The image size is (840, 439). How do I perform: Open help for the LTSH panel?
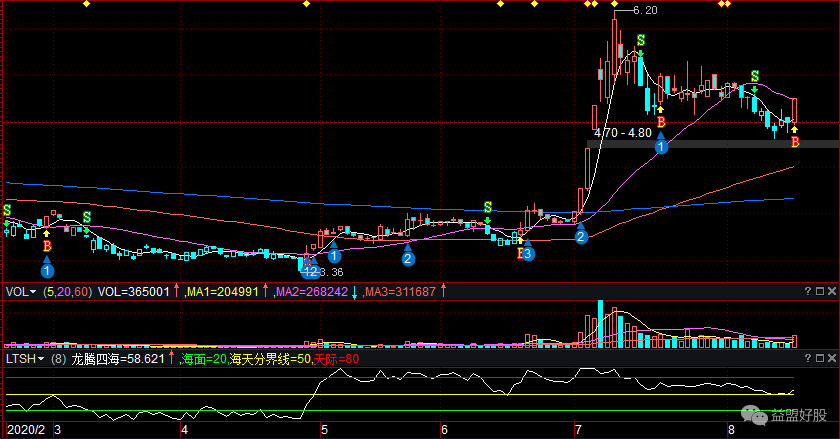pyautogui.click(x=809, y=358)
